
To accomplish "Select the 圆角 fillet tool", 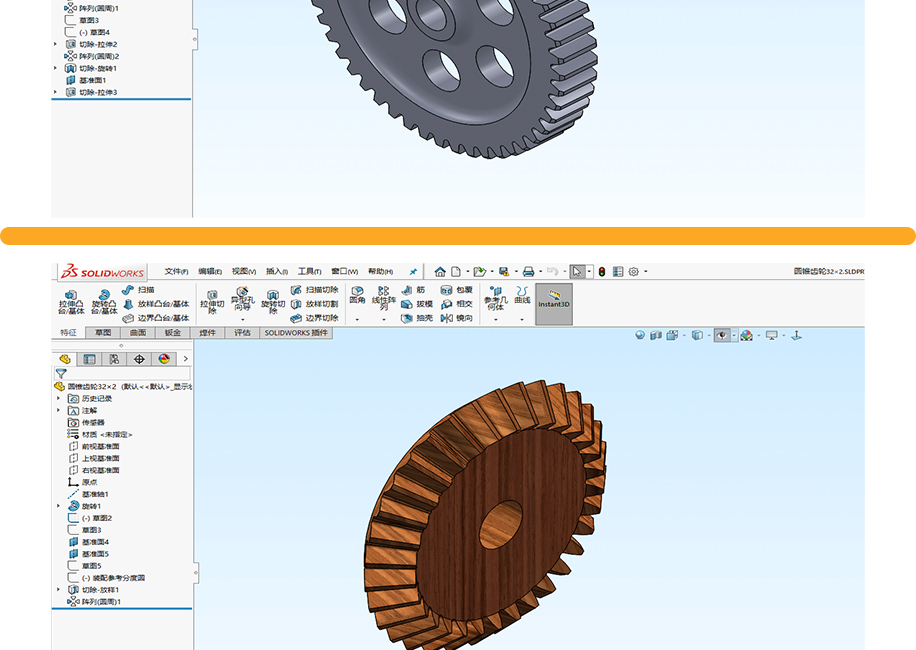I will pos(358,296).
